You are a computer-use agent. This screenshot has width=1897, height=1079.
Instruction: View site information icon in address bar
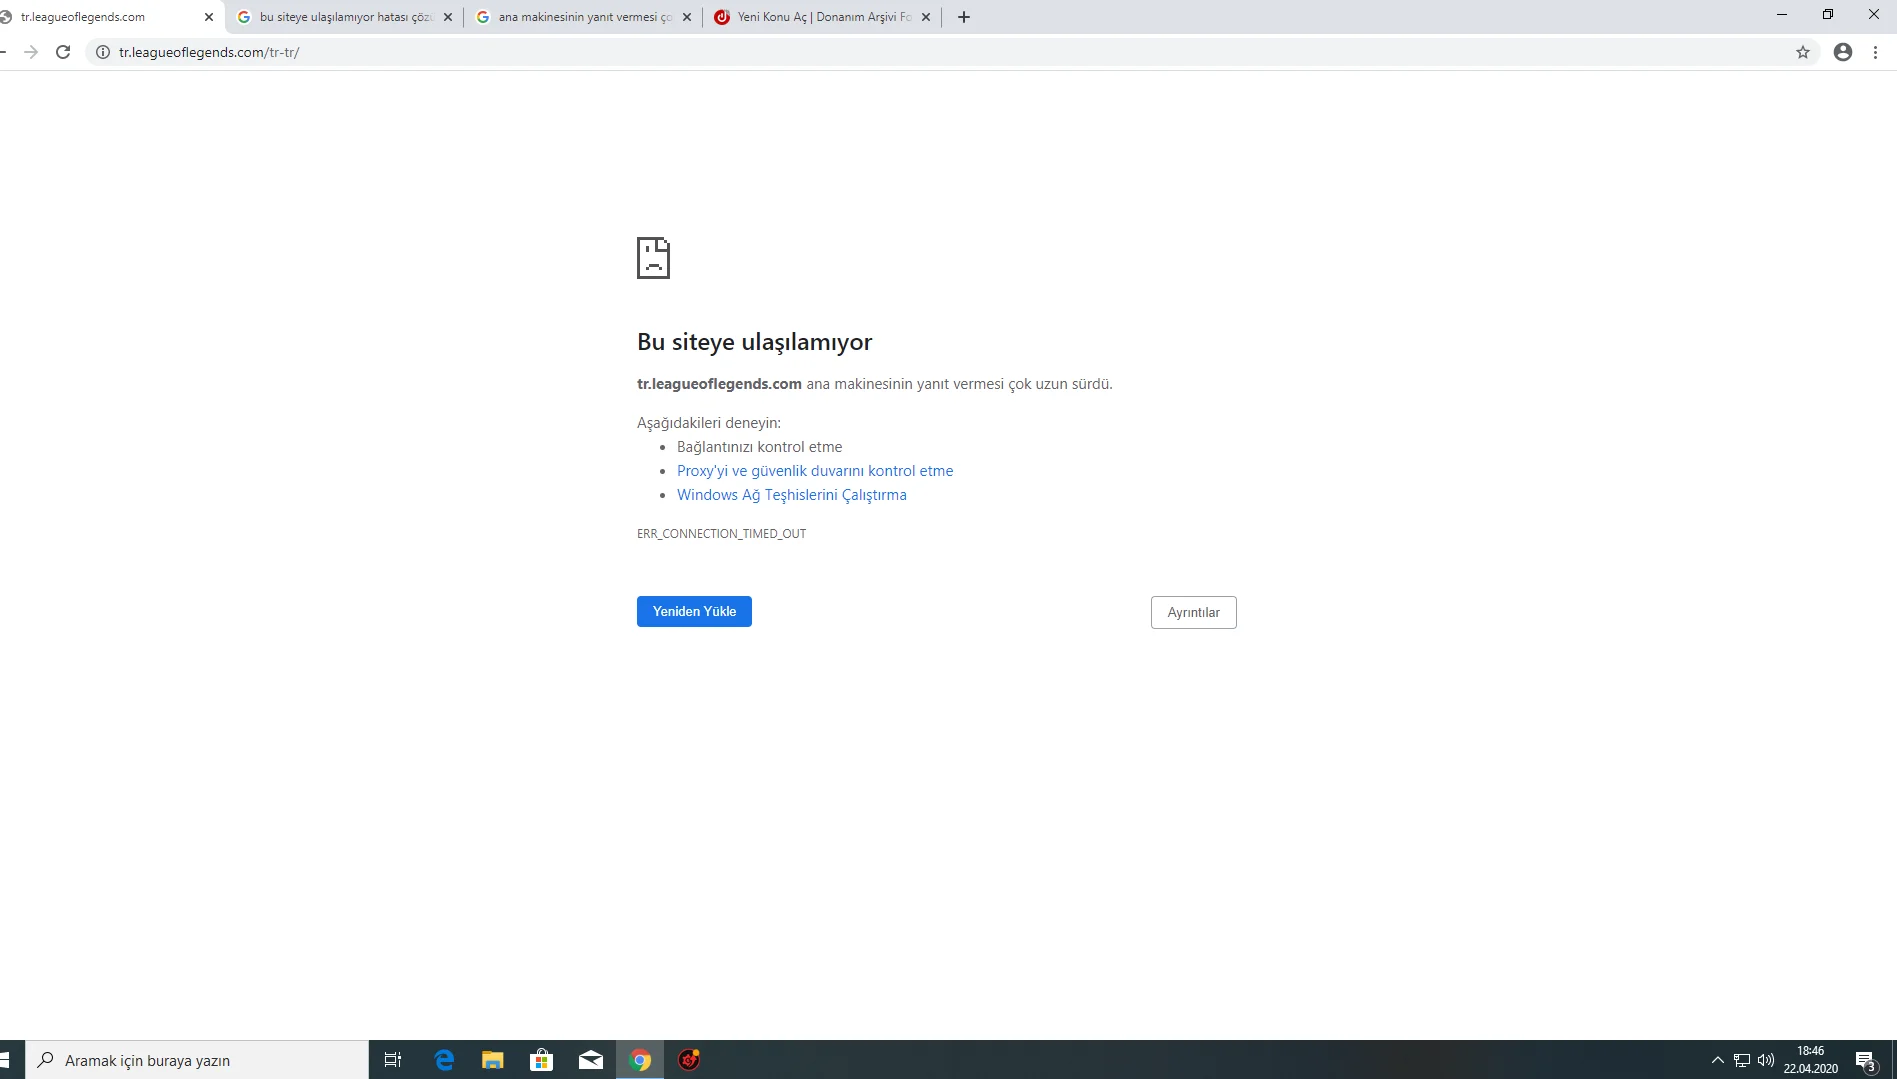tap(103, 52)
